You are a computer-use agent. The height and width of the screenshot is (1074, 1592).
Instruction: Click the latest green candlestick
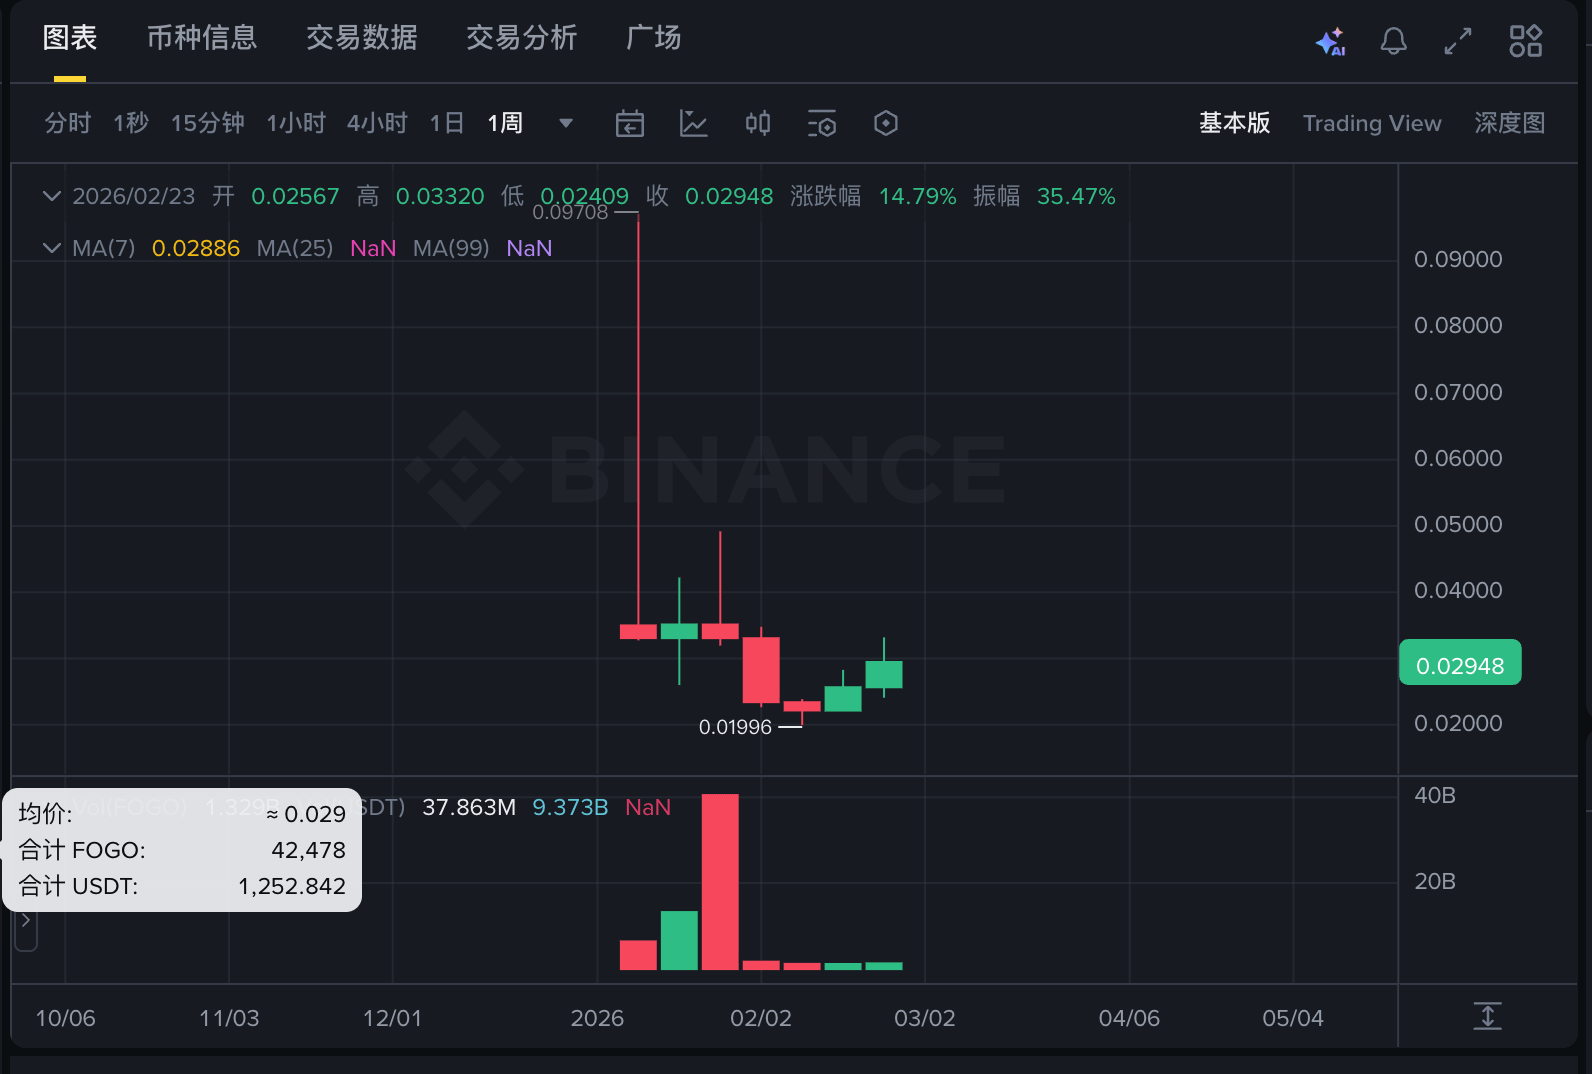point(884,674)
